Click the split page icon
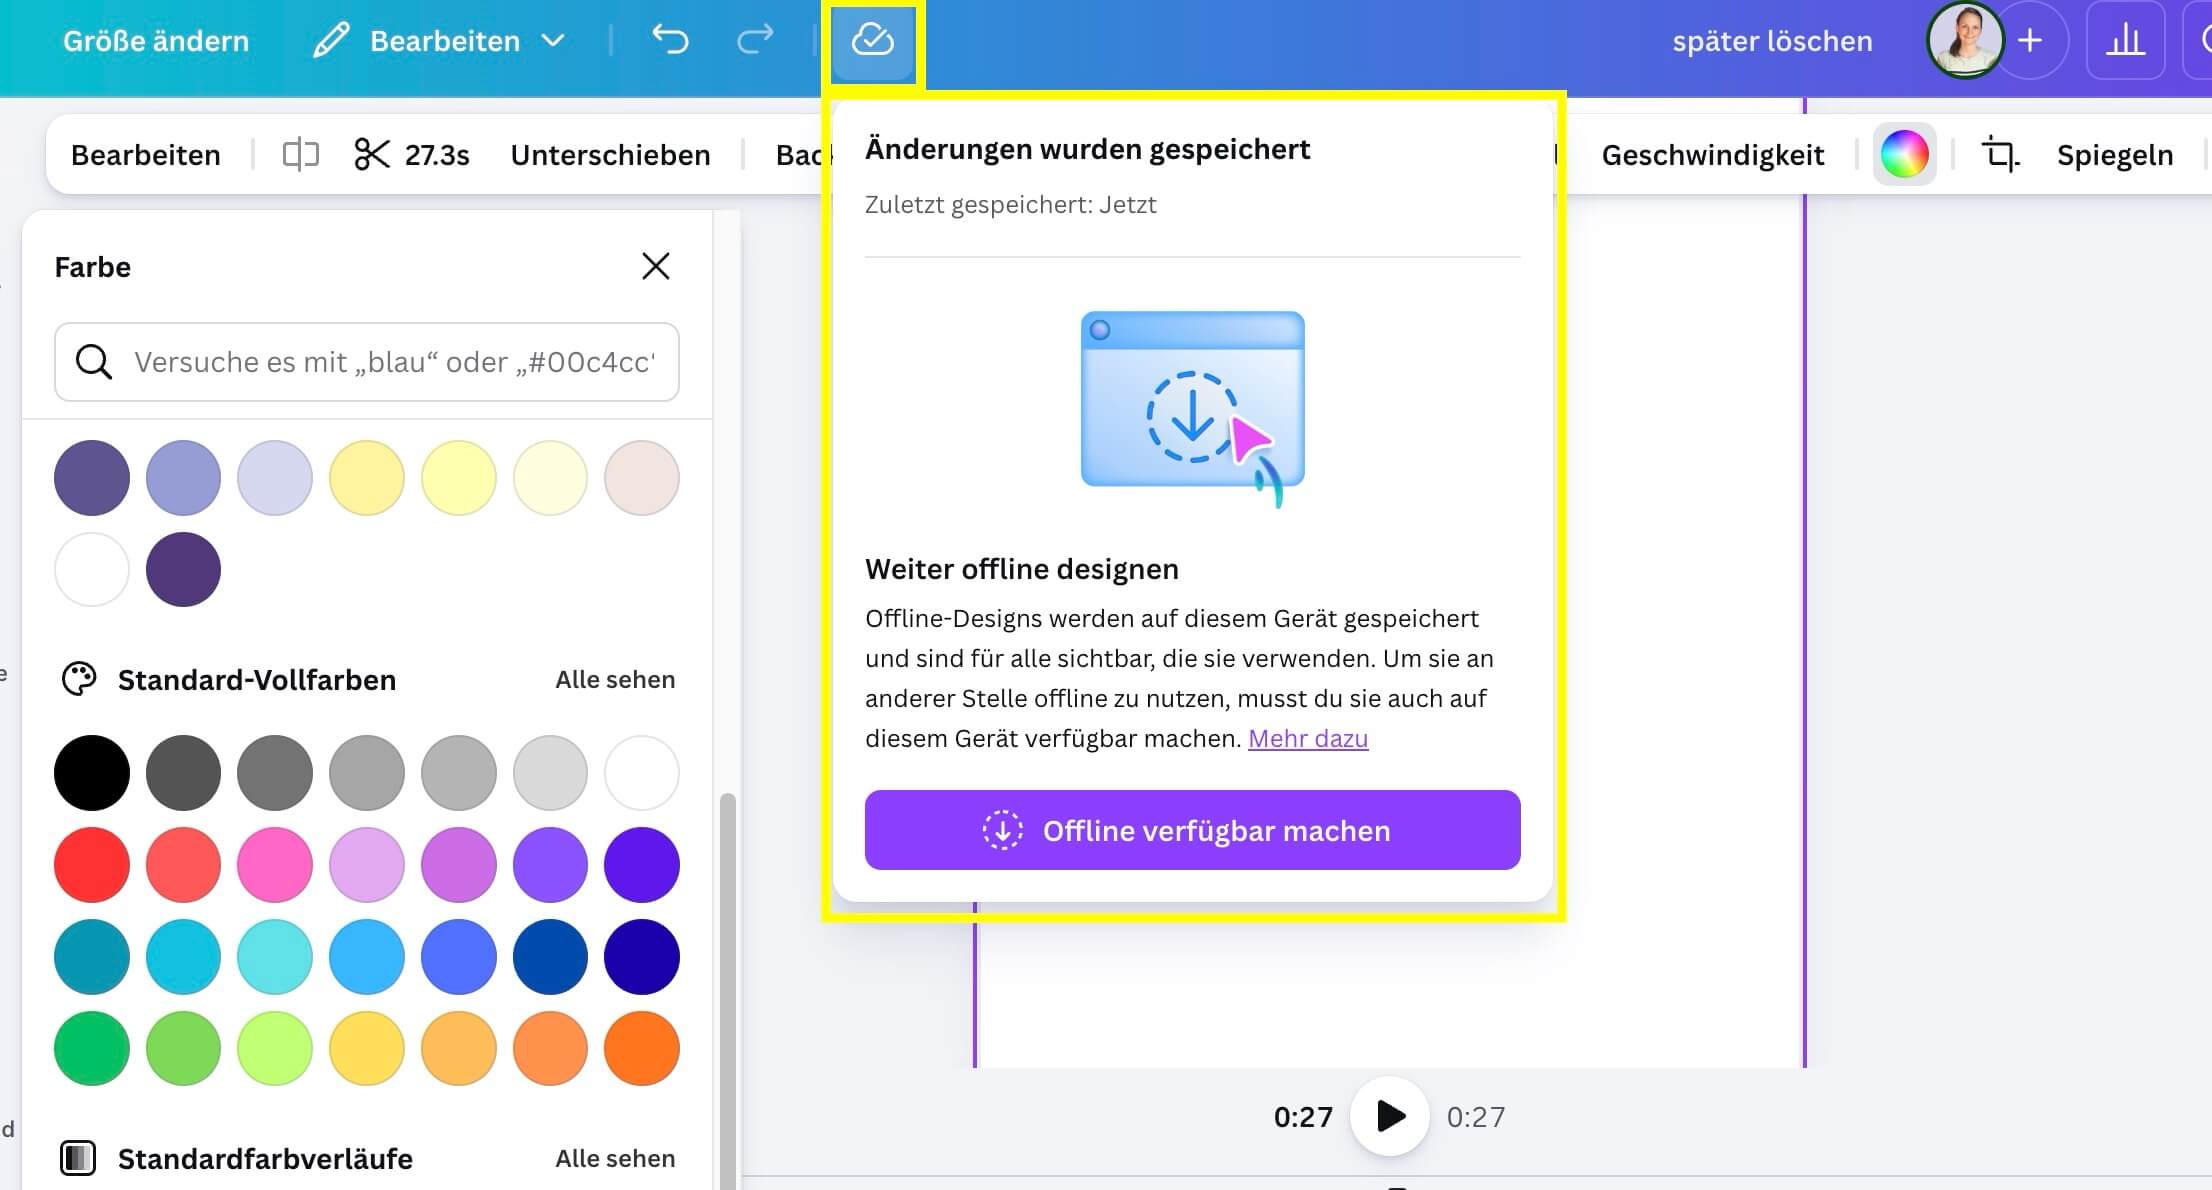Viewport: 2212px width, 1190px height. tap(300, 155)
